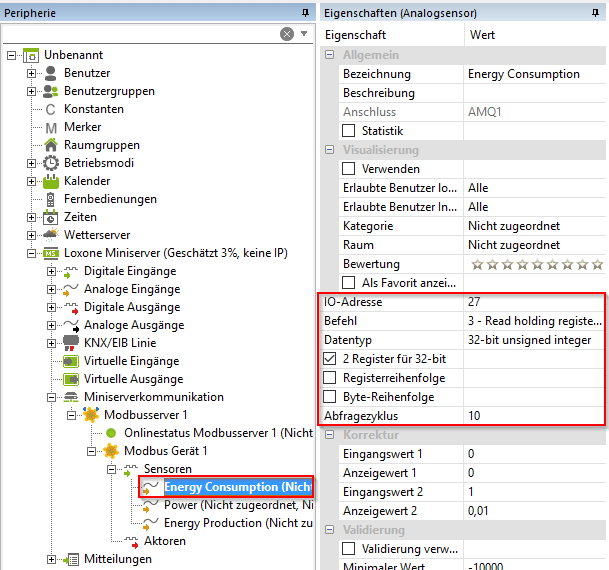Check Als Favorit anzeigen
Screen dimensions: 609x570
348,283
